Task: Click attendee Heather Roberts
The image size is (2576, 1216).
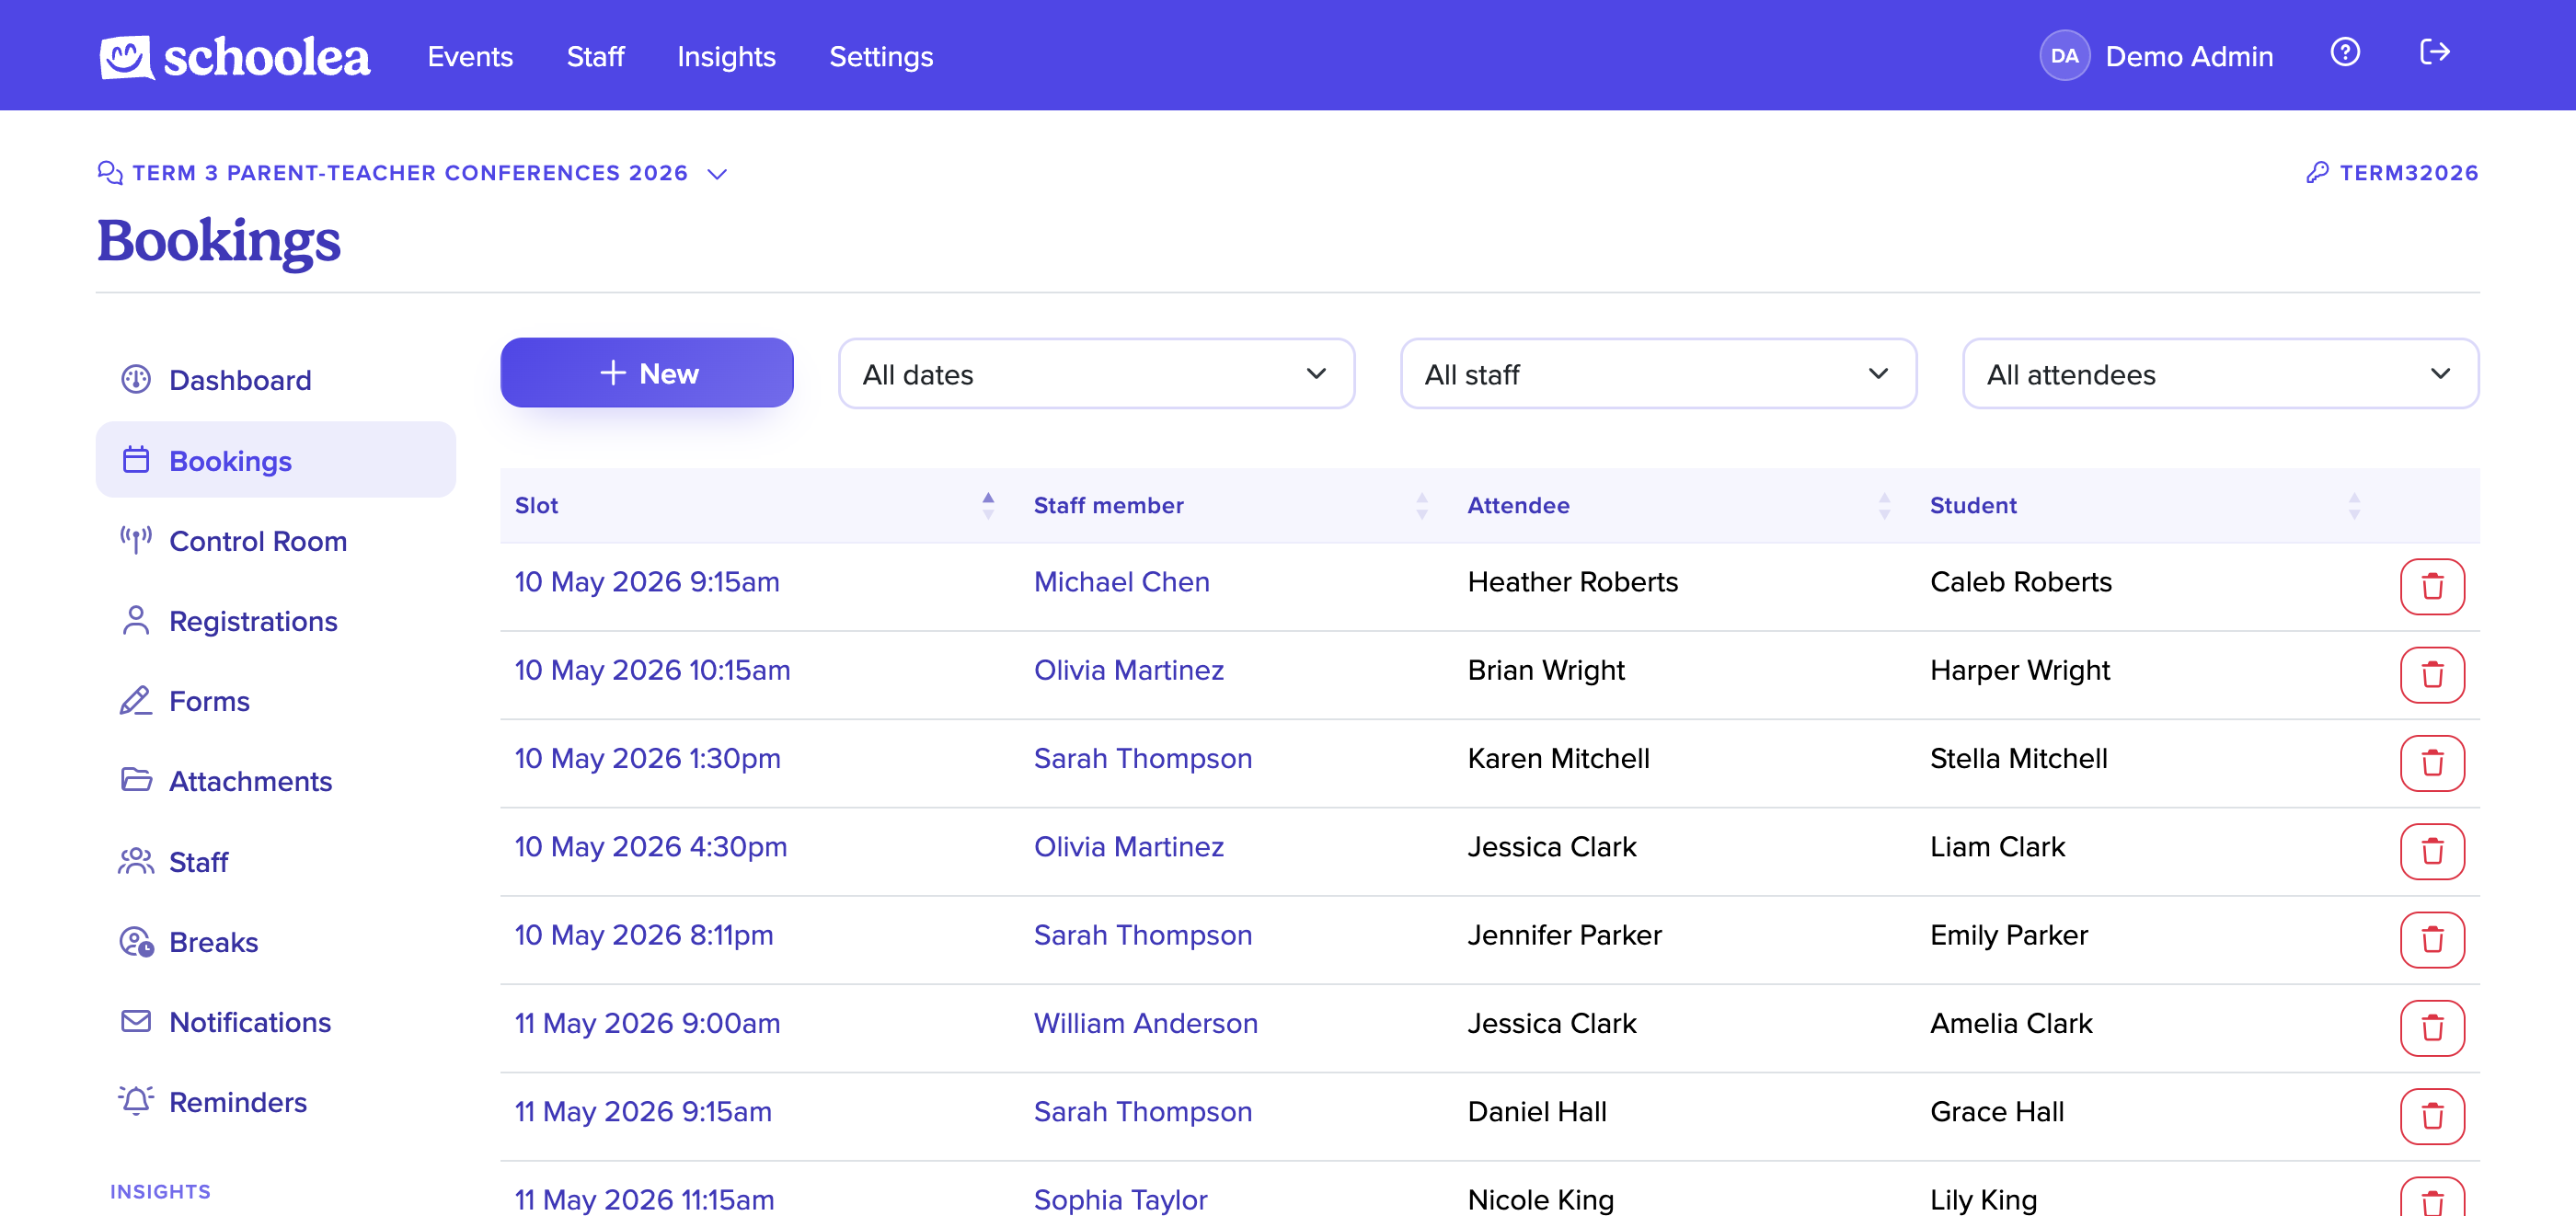Action: point(1572,582)
